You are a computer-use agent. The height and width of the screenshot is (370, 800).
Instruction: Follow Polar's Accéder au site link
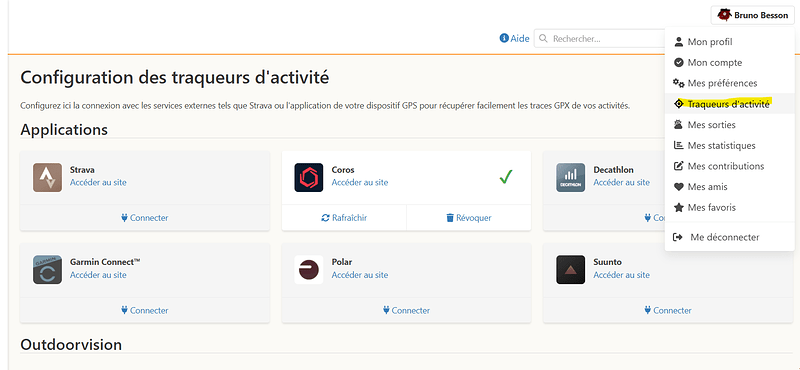[360, 275]
